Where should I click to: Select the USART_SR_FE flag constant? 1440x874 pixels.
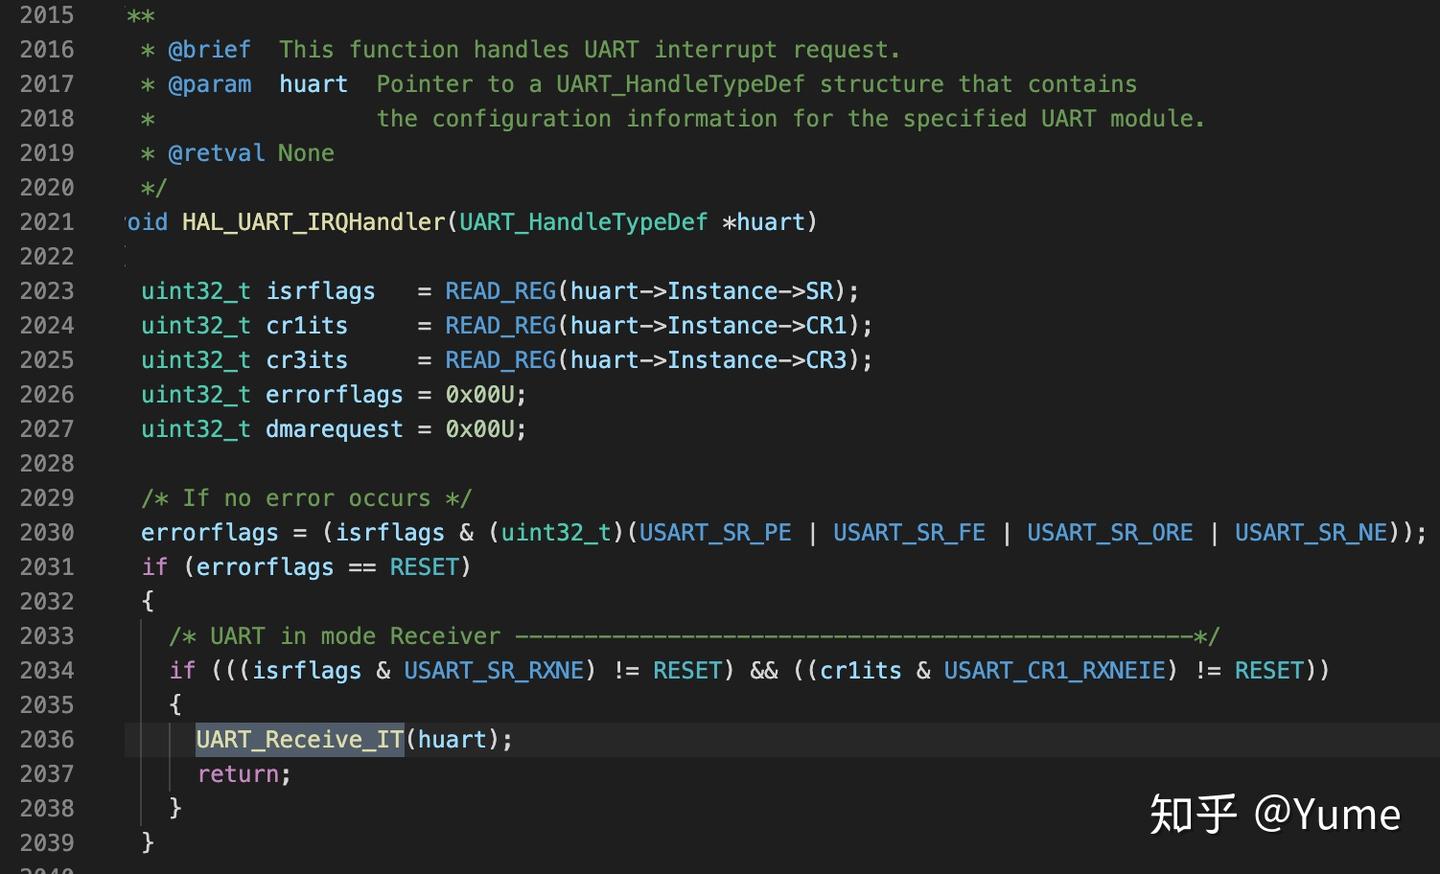909,533
